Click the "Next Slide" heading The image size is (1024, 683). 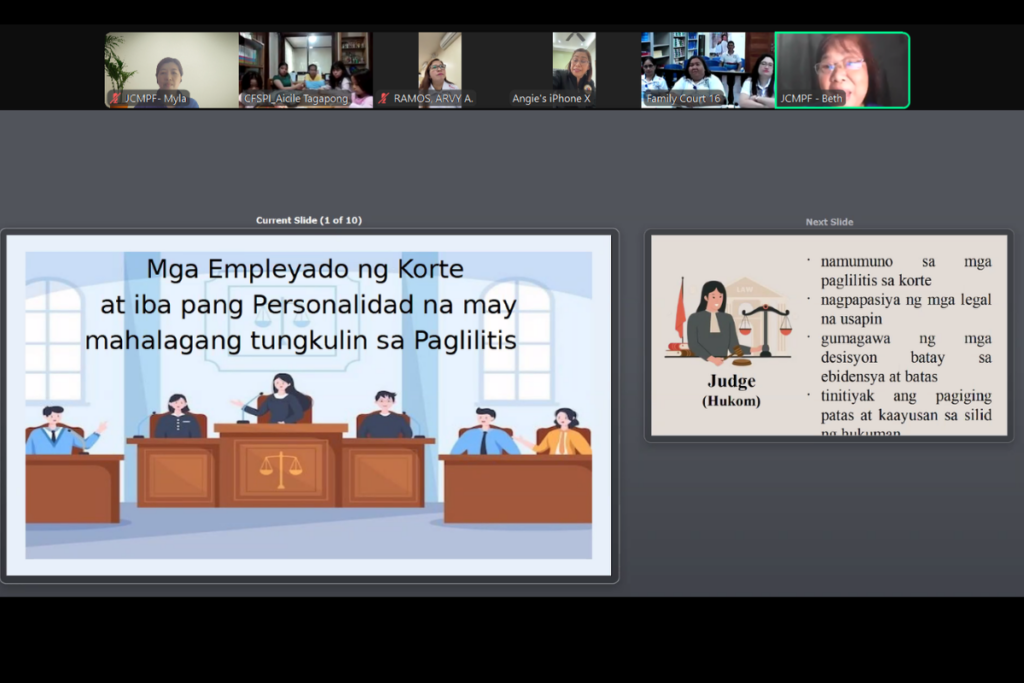coord(829,222)
